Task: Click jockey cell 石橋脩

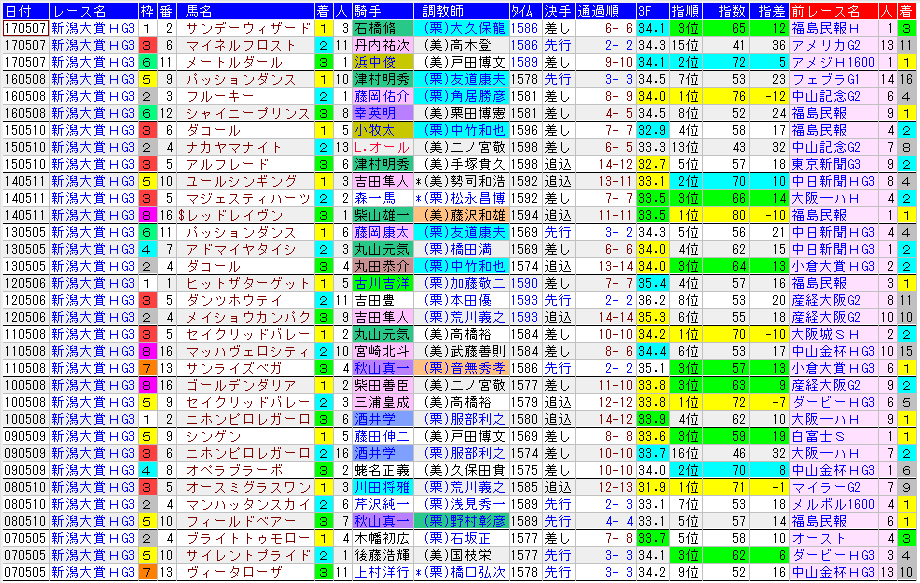Action: coord(382,29)
